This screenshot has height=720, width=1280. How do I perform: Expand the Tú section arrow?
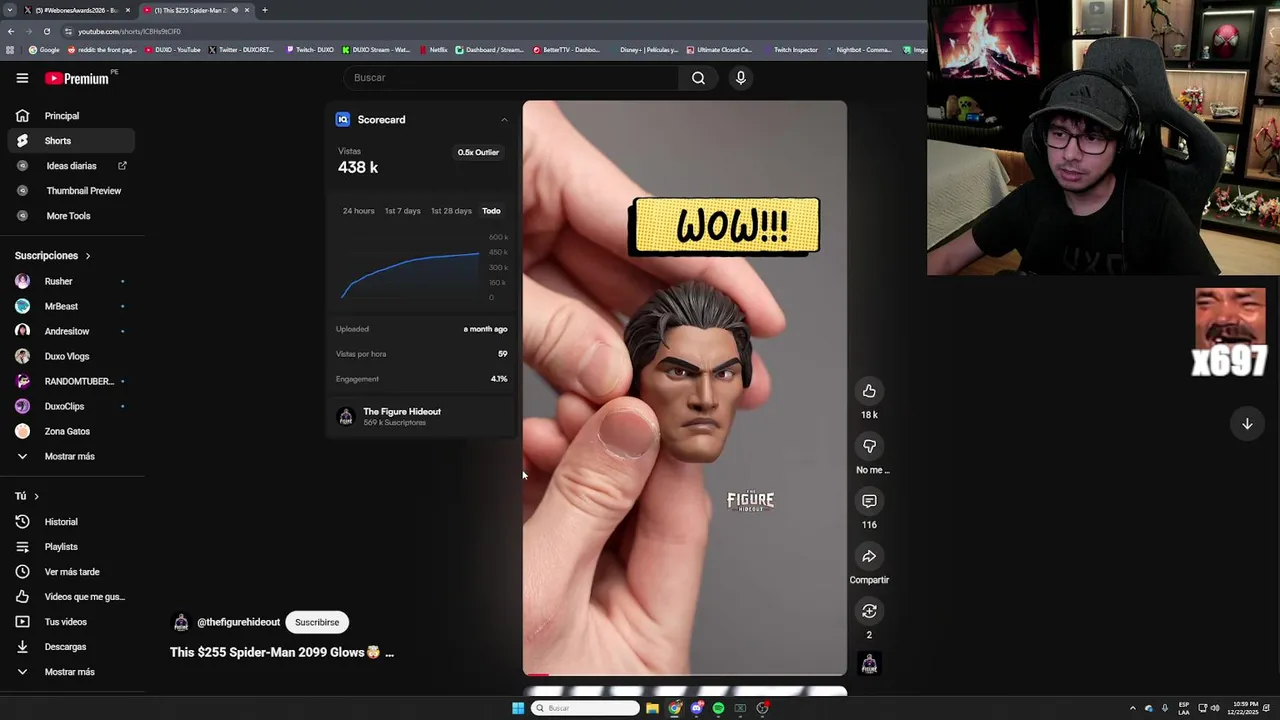point(36,496)
